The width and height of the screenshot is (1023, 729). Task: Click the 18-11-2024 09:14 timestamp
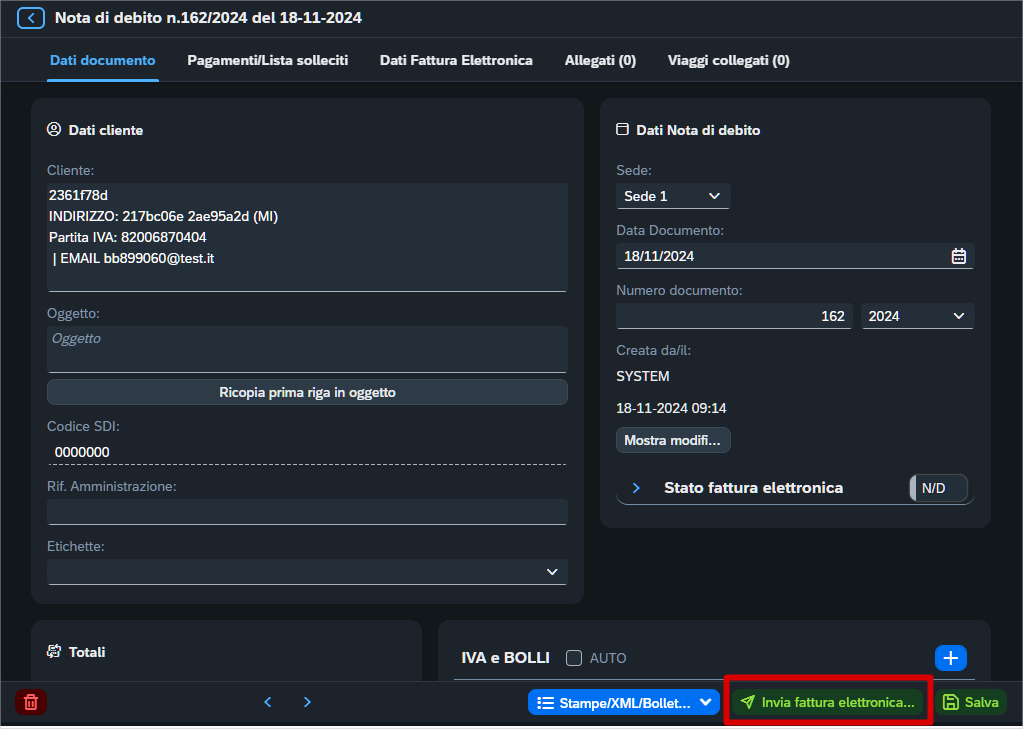coord(671,409)
